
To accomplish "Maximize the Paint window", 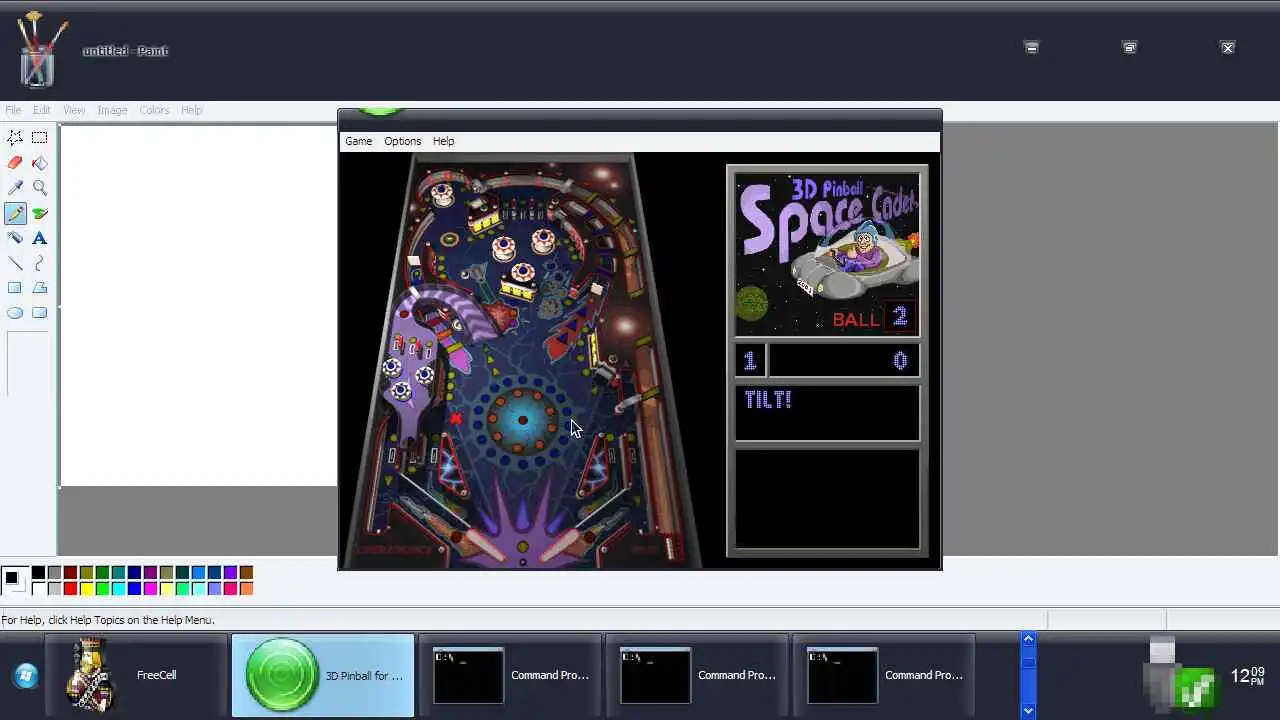I will [x=1130, y=47].
